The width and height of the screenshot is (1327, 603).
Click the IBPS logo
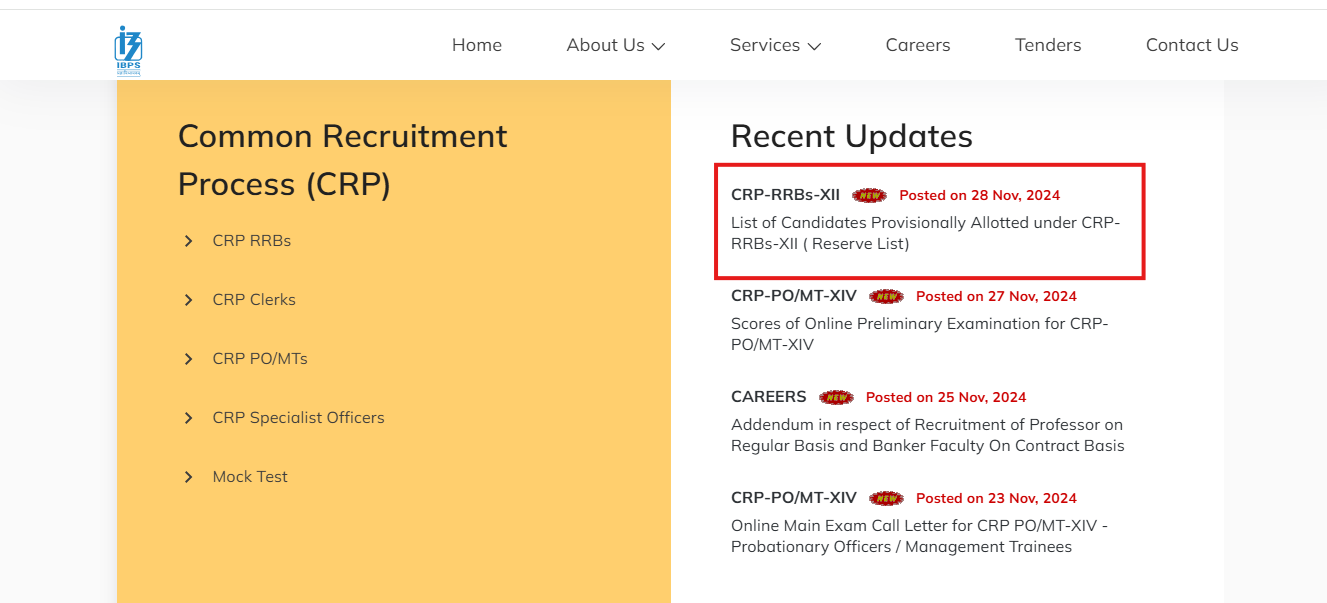[128, 46]
